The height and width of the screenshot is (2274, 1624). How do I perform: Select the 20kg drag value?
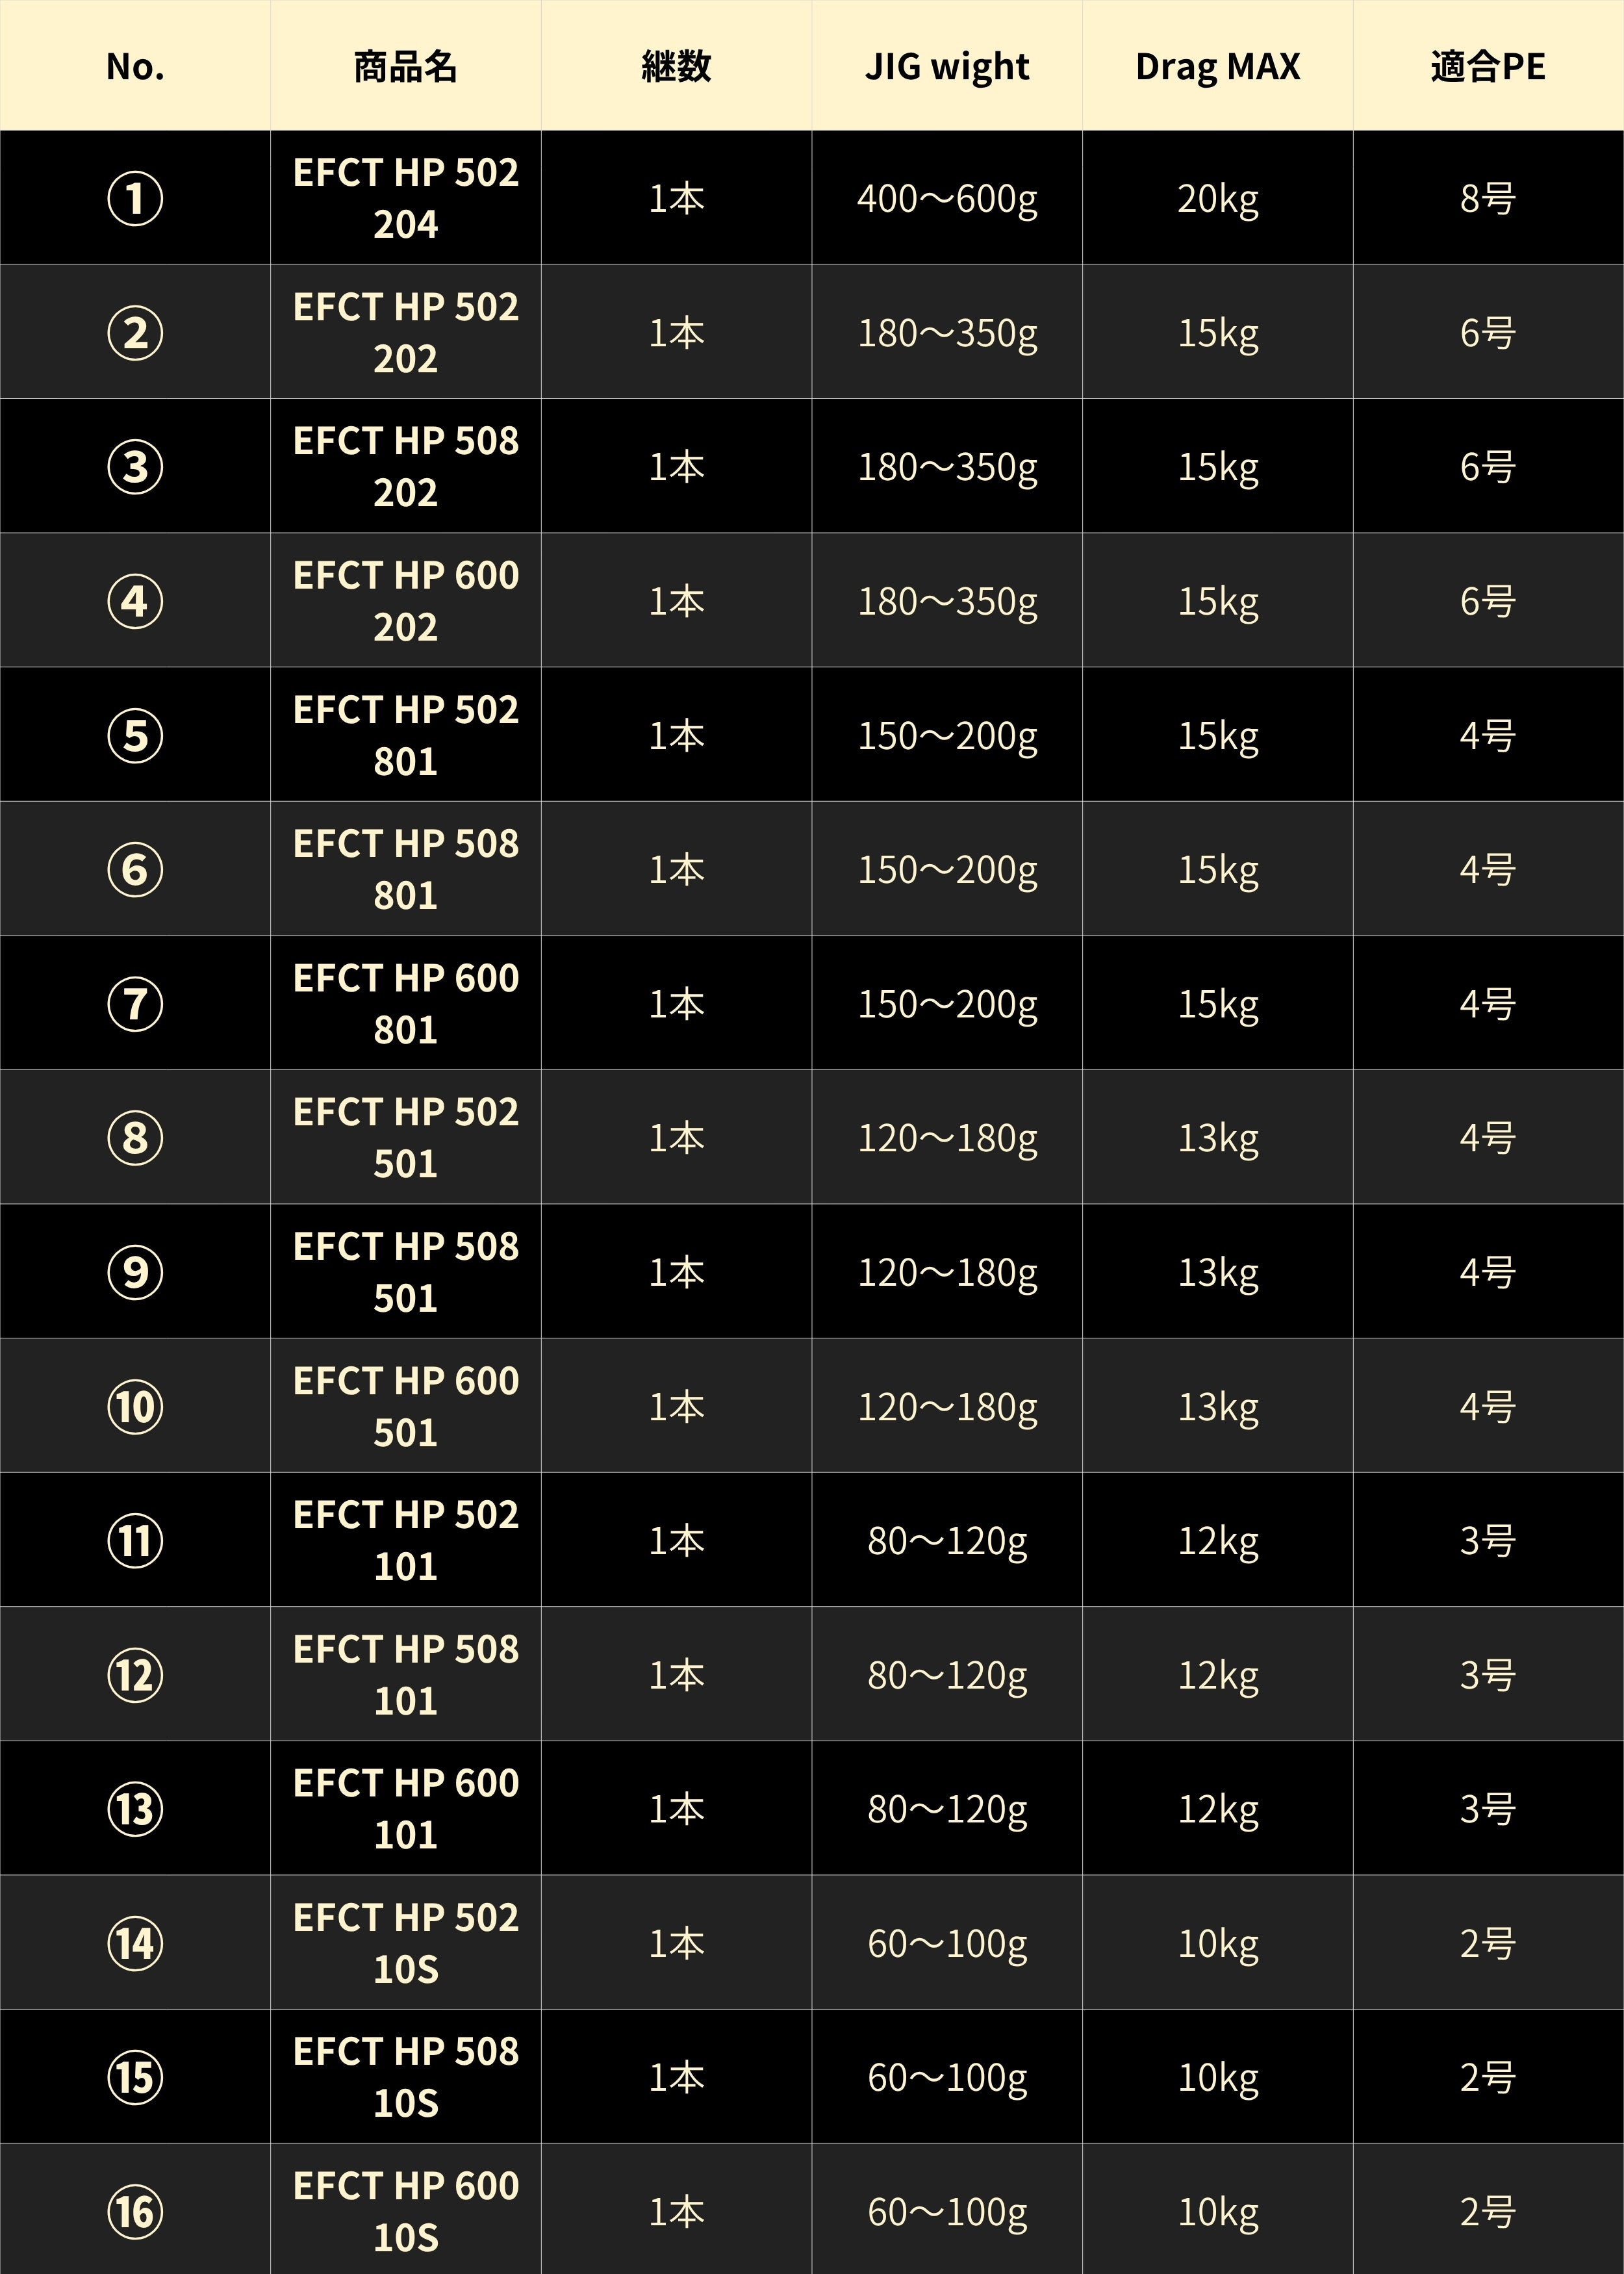pos(1218,198)
